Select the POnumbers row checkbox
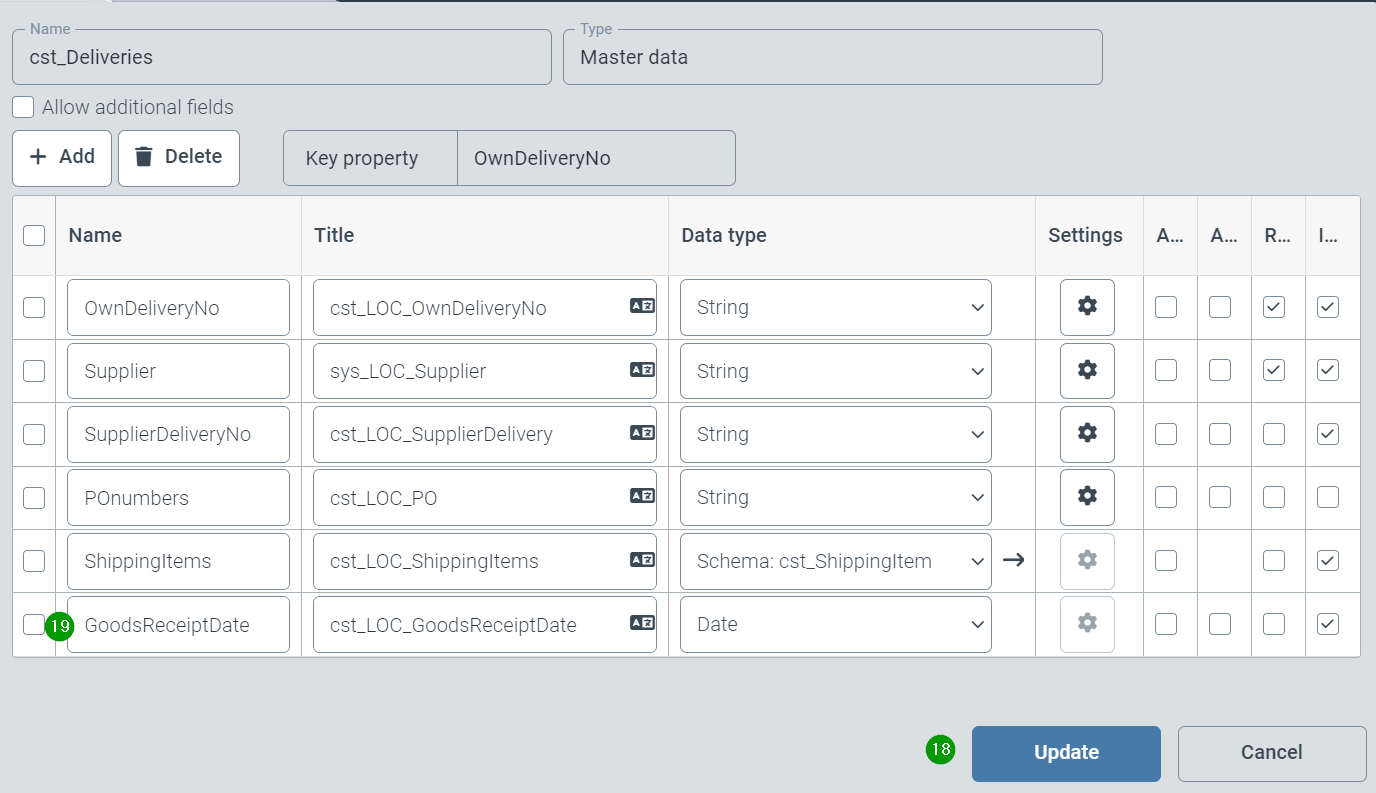The width and height of the screenshot is (1376, 793). (x=34, y=497)
